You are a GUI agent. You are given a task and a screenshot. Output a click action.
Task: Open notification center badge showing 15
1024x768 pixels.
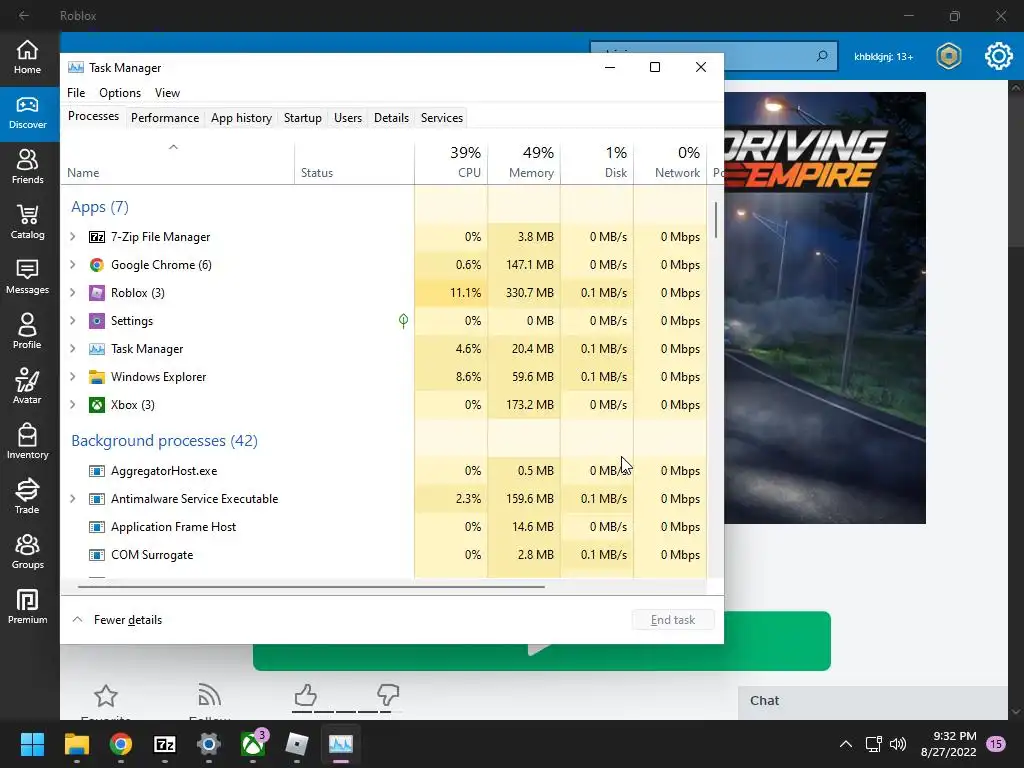[996, 744]
